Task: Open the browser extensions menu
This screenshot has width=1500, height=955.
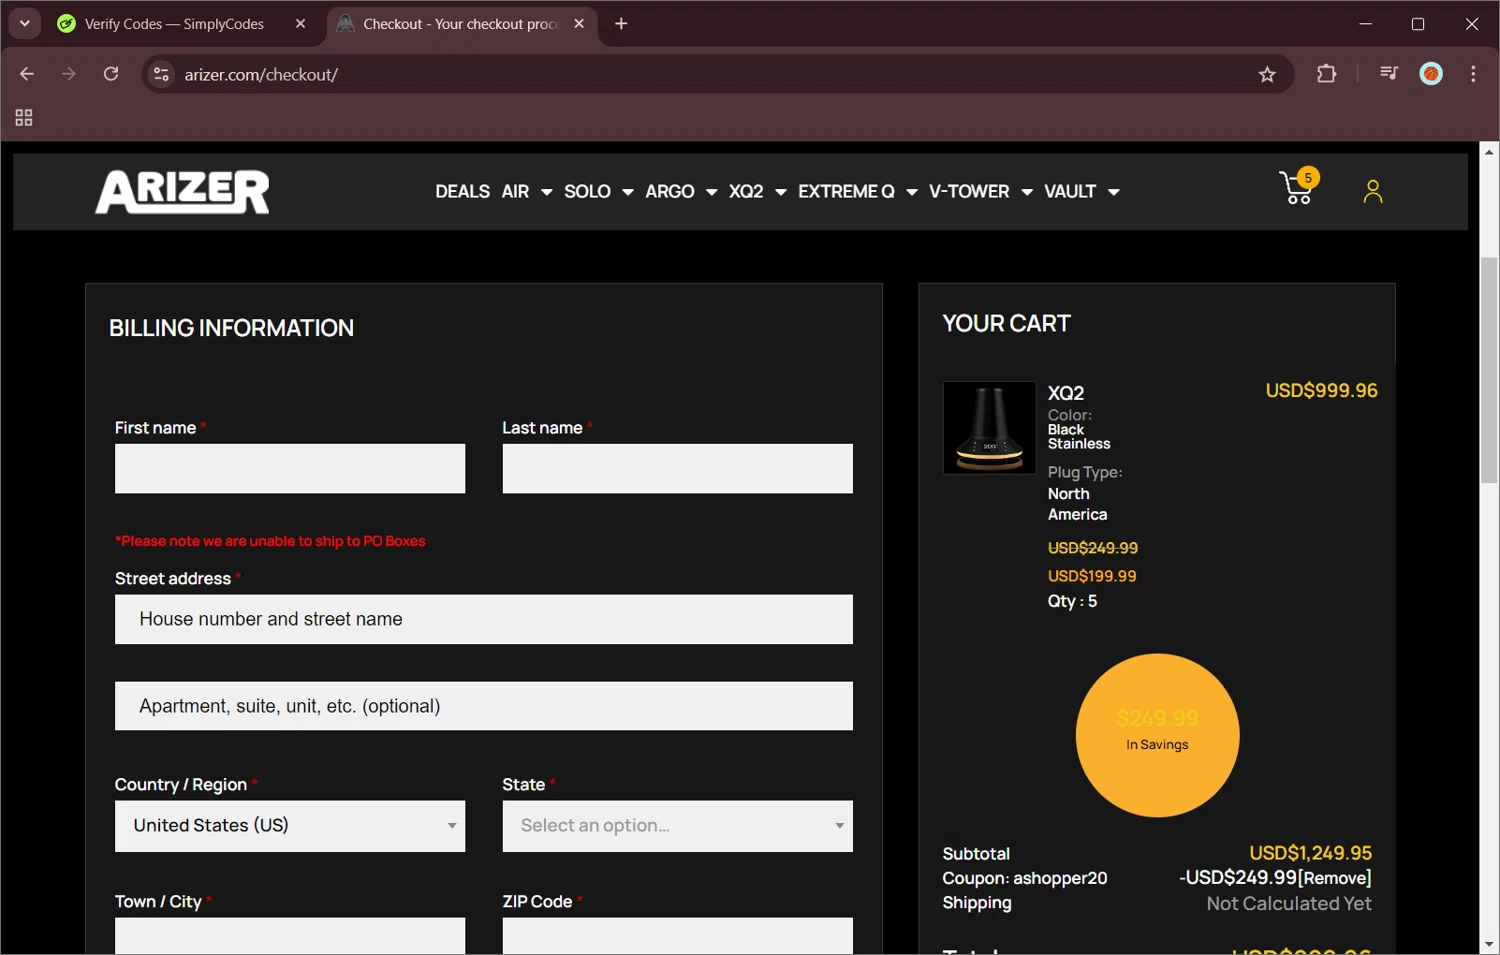Action: point(1327,74)
